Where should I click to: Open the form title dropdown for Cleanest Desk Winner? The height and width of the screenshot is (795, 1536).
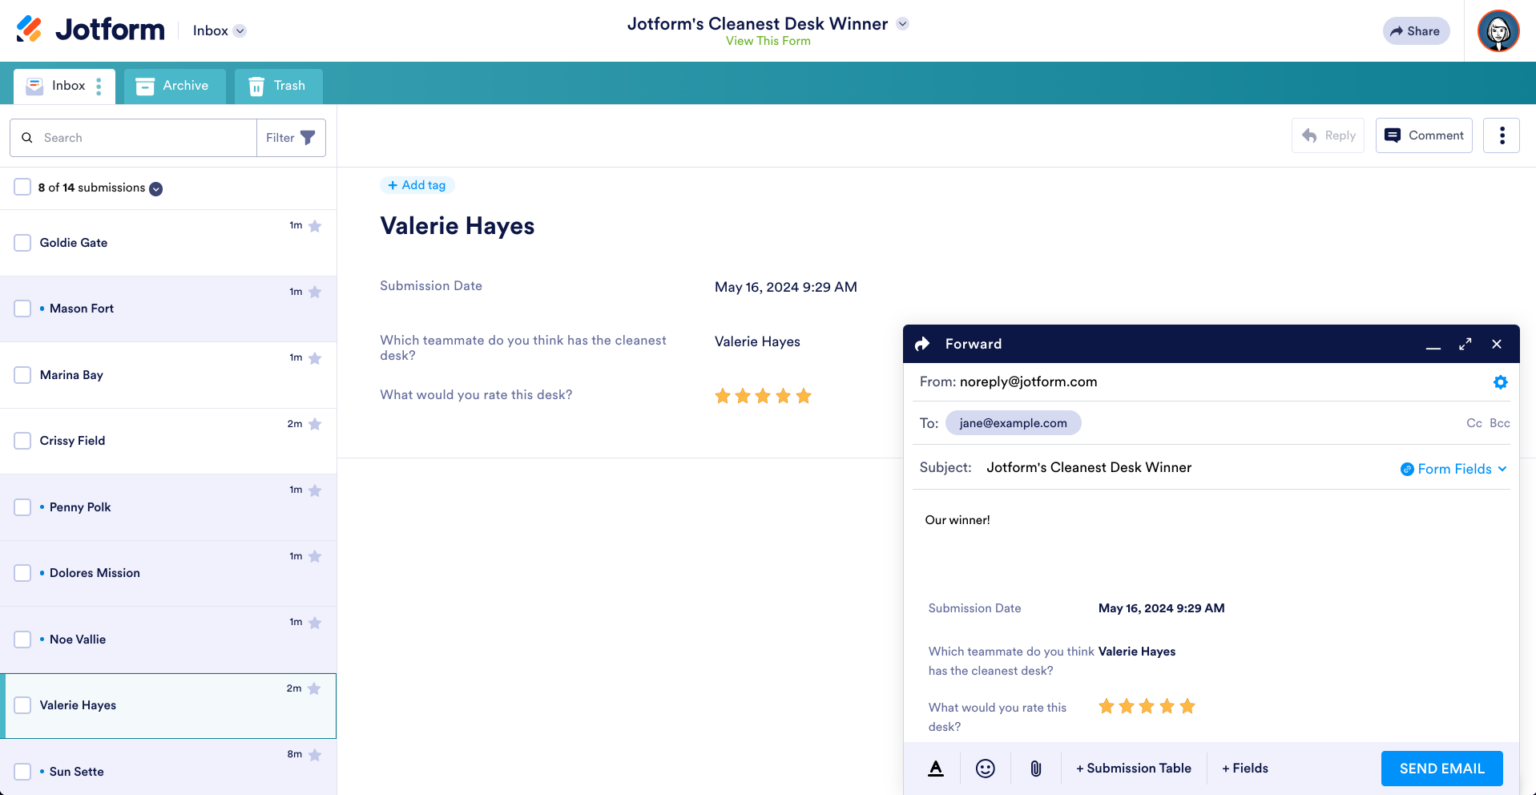[901, 23]
